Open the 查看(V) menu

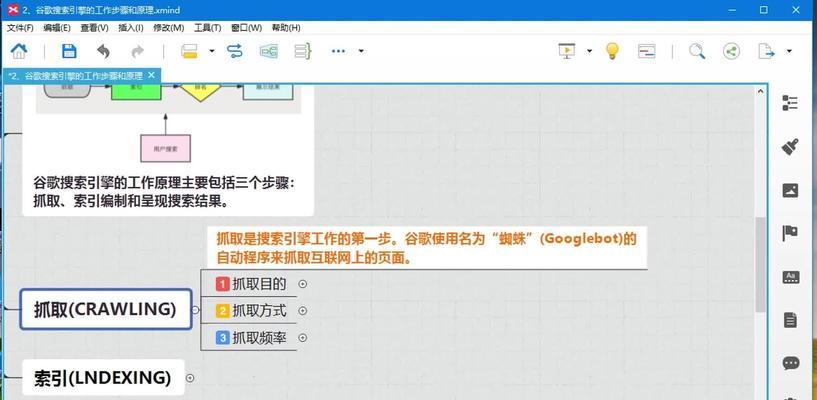pyautogui.click(x=94, y=28)
